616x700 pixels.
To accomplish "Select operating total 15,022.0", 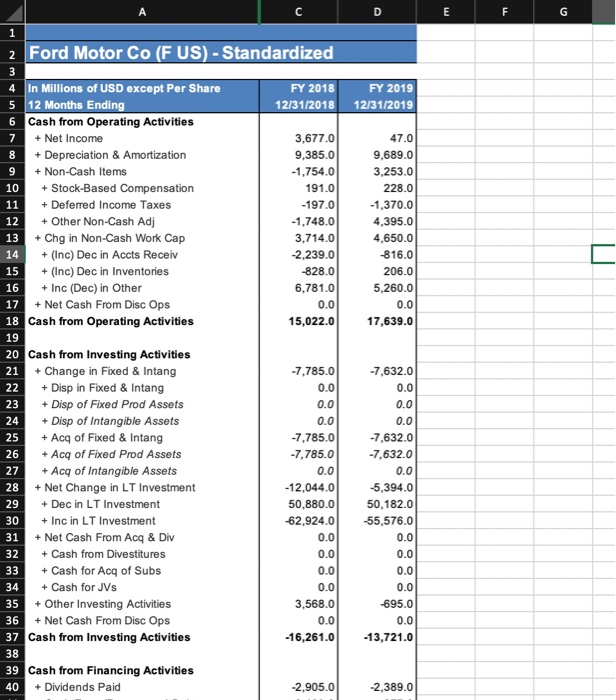I will tap(299, 321).
